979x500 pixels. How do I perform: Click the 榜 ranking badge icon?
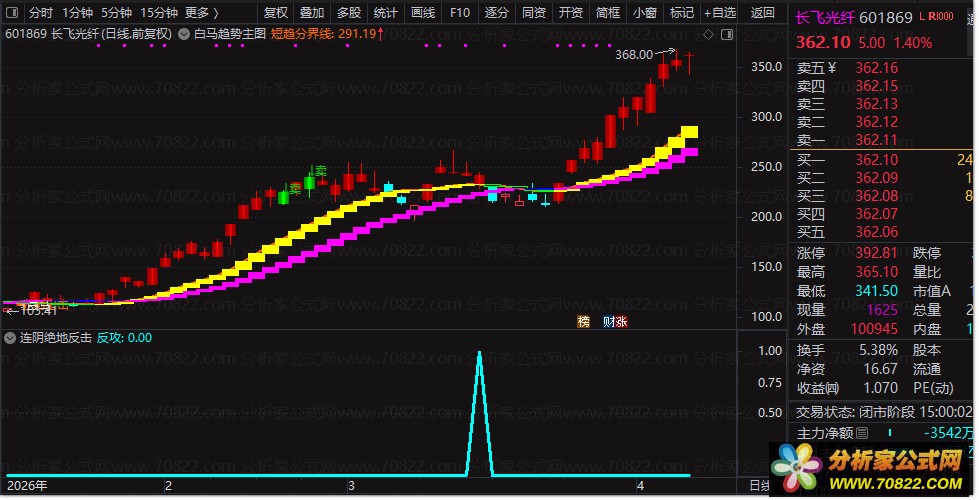(x=583, y=321)
